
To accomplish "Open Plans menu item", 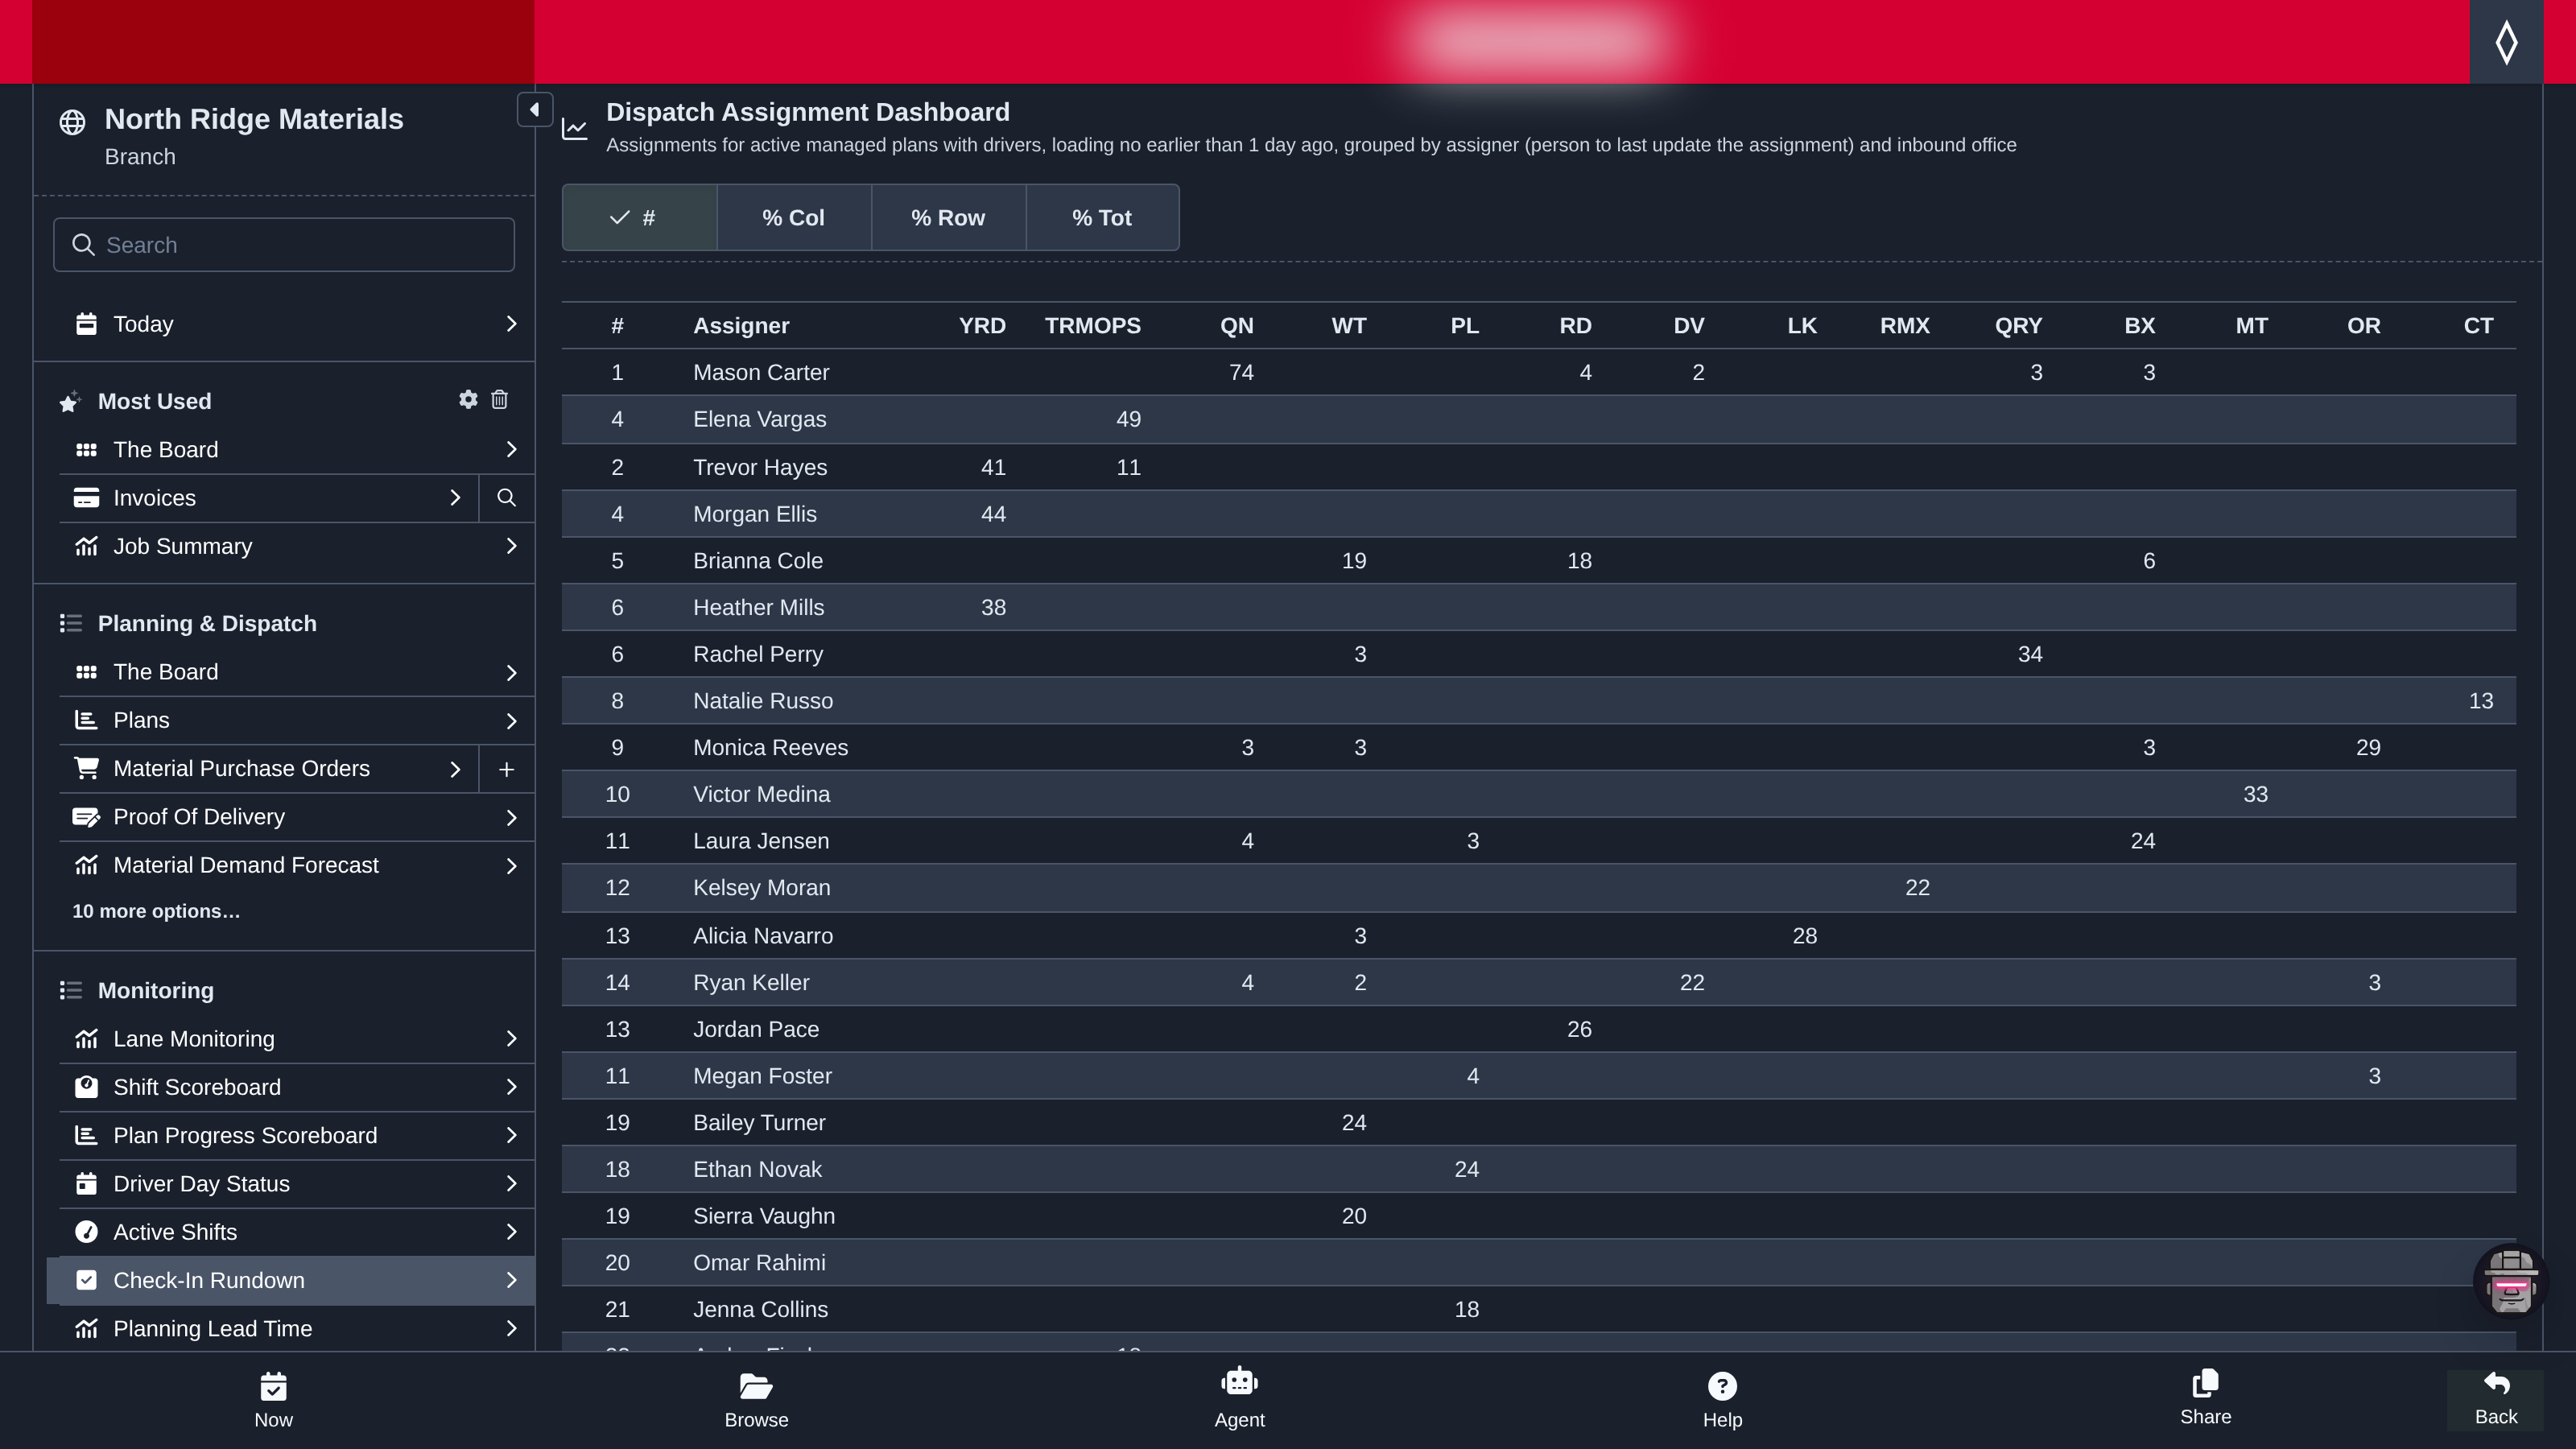I will pyautogui.click(x=296, y=721).
